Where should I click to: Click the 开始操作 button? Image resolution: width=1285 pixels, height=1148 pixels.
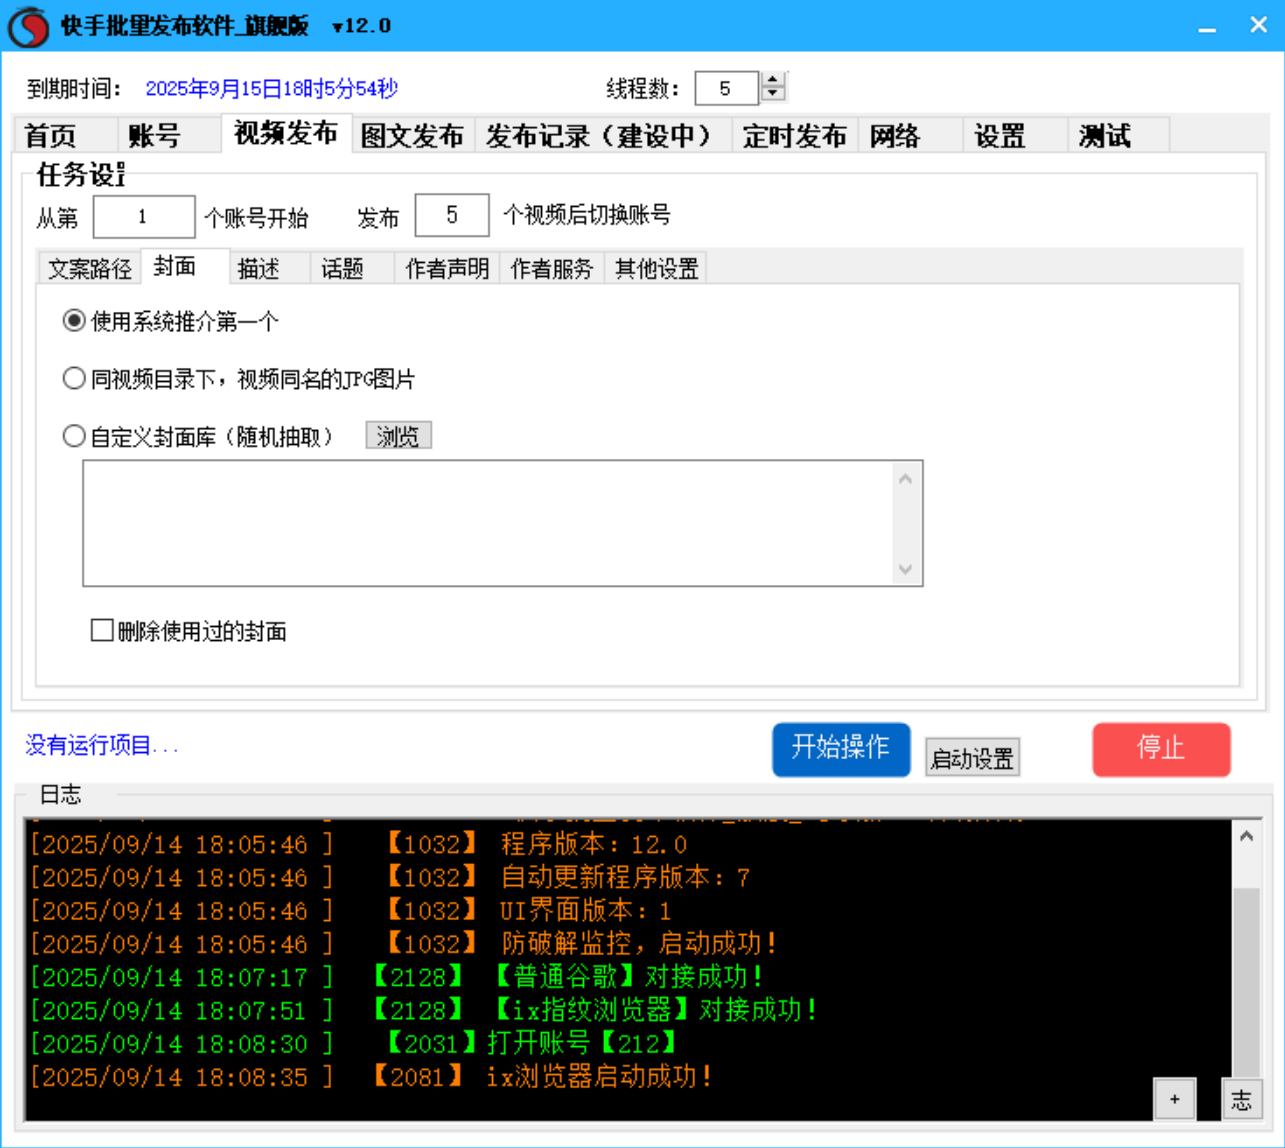point(840,749)
